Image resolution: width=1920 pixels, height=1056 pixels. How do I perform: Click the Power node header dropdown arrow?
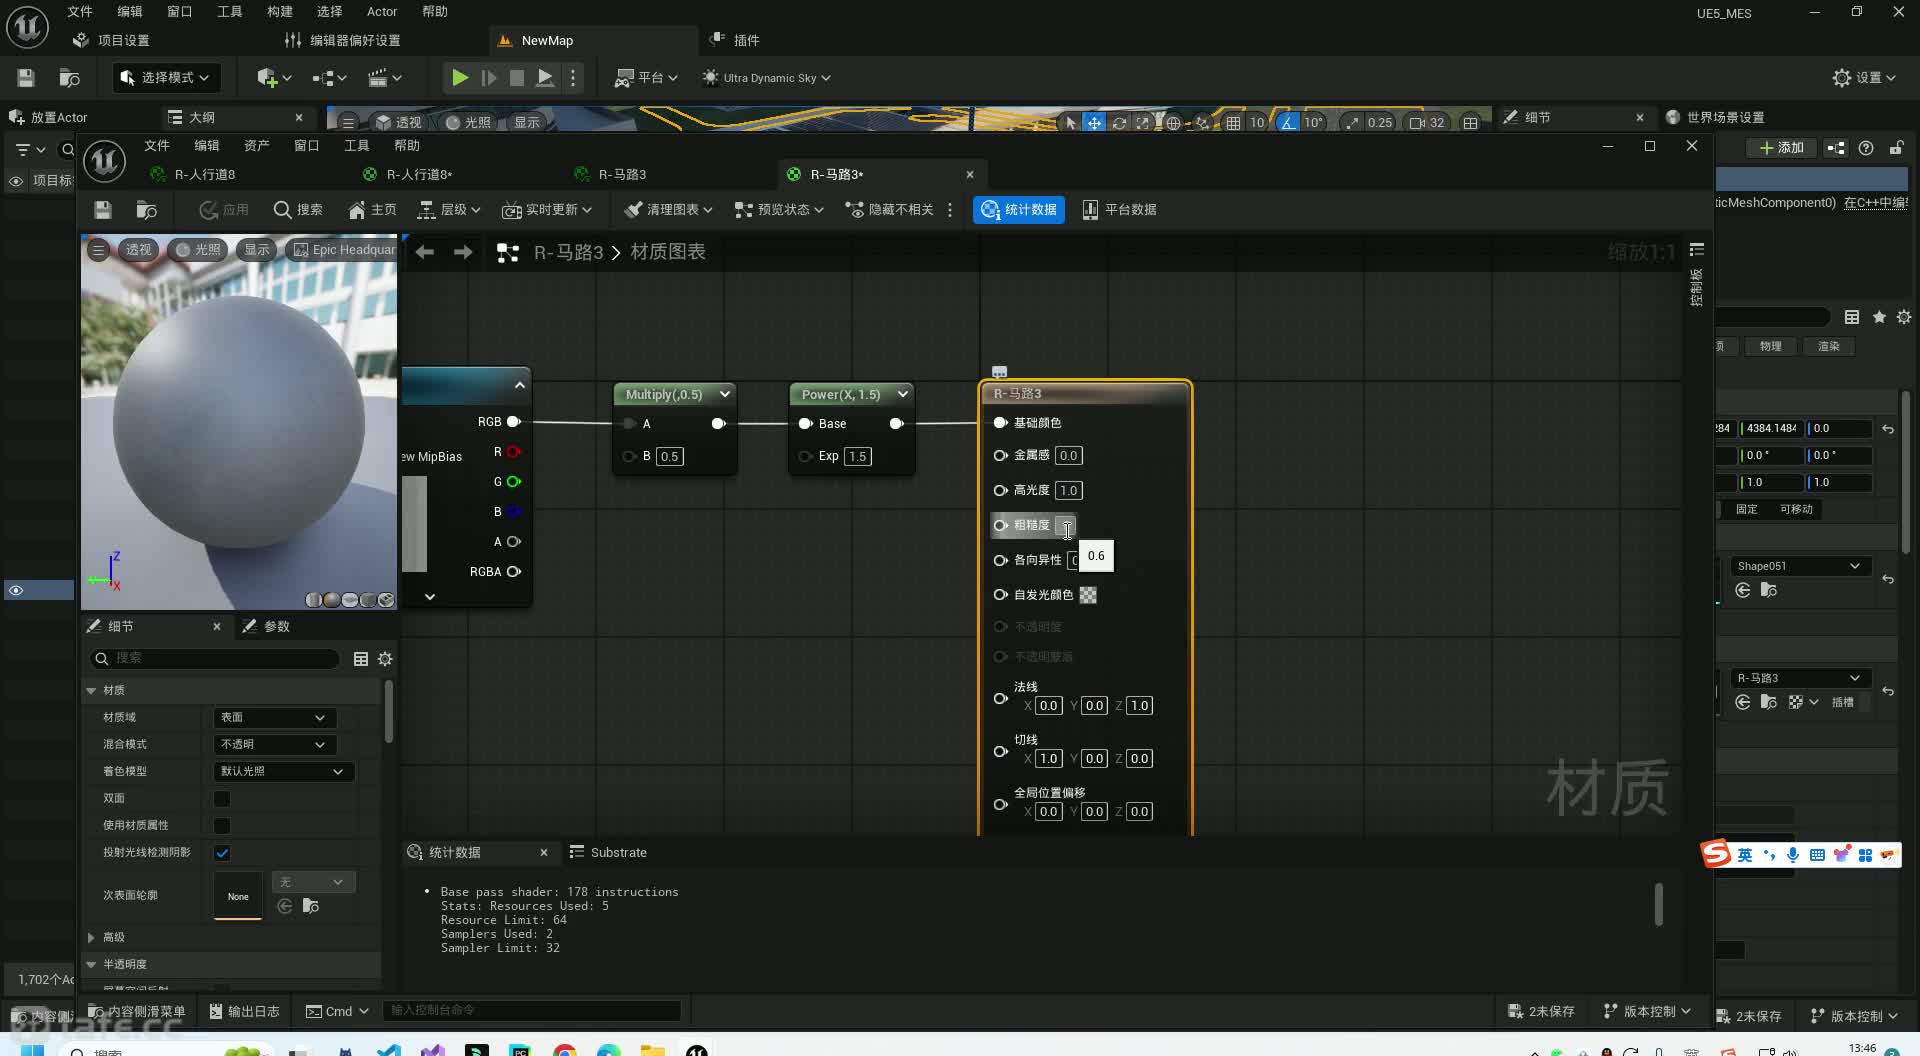[x=903, y=394]
